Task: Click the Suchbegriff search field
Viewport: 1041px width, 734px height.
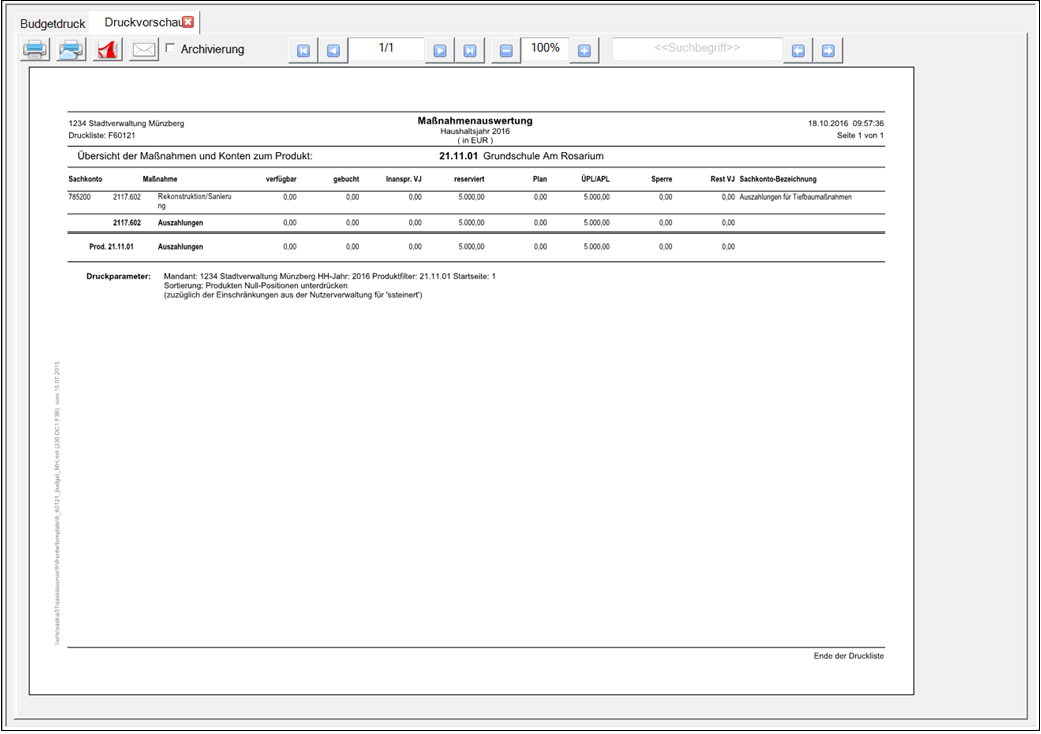Action: (x=697, y=49)
